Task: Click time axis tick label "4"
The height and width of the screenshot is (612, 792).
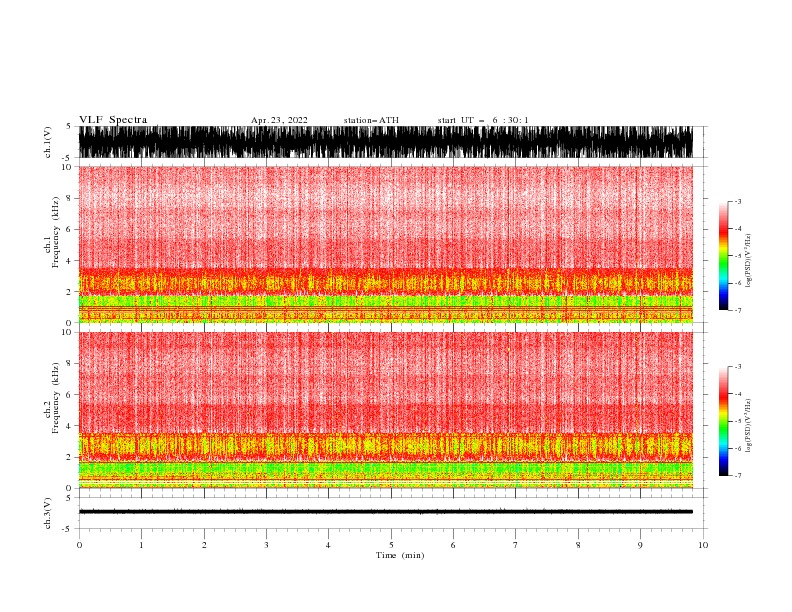Action: 328,545
